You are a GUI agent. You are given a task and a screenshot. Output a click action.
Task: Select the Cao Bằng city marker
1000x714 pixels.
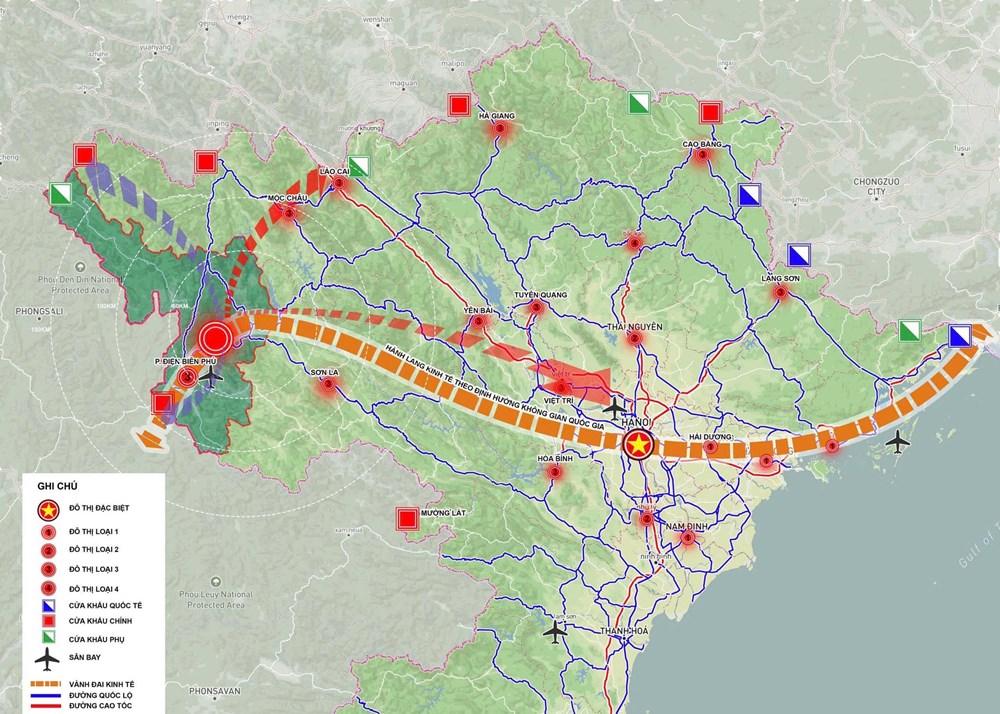(702, 155)
